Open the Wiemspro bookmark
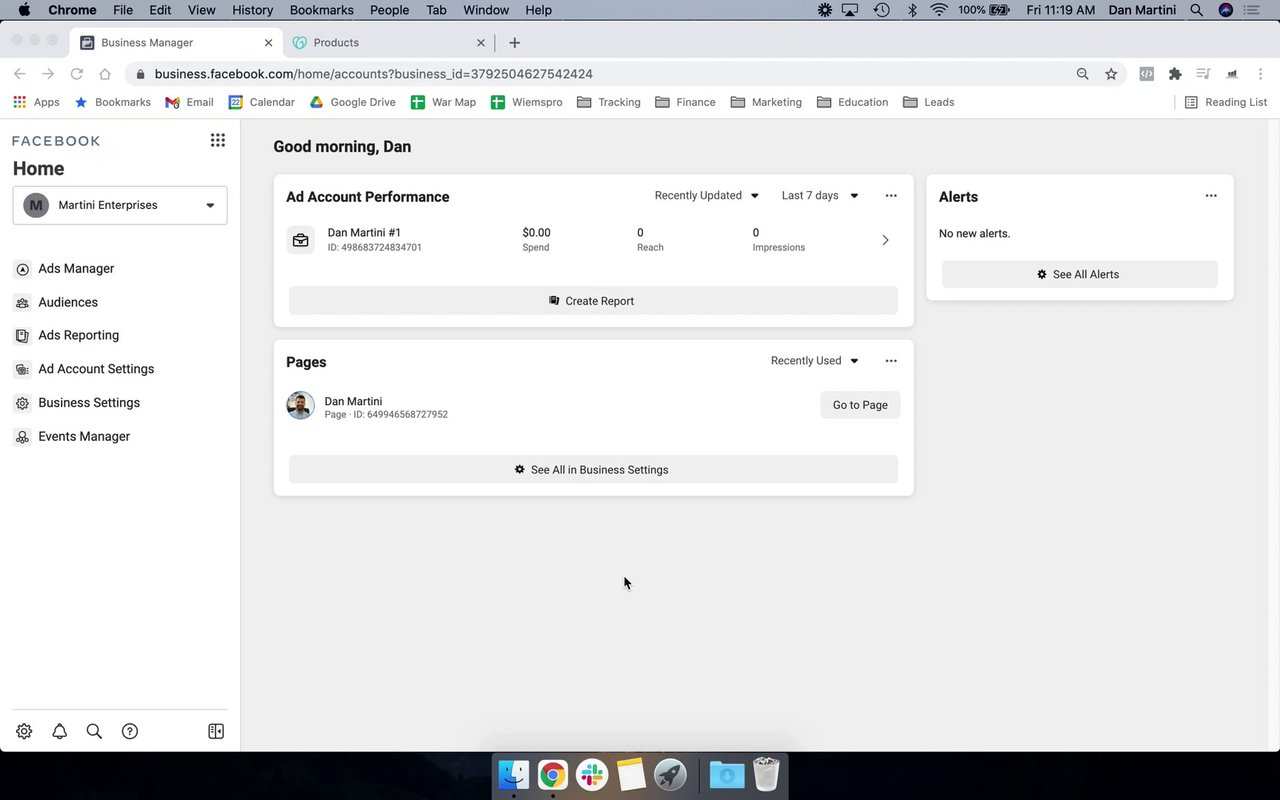The height and width of the screenshot is (800, 1280). [526, 102]
